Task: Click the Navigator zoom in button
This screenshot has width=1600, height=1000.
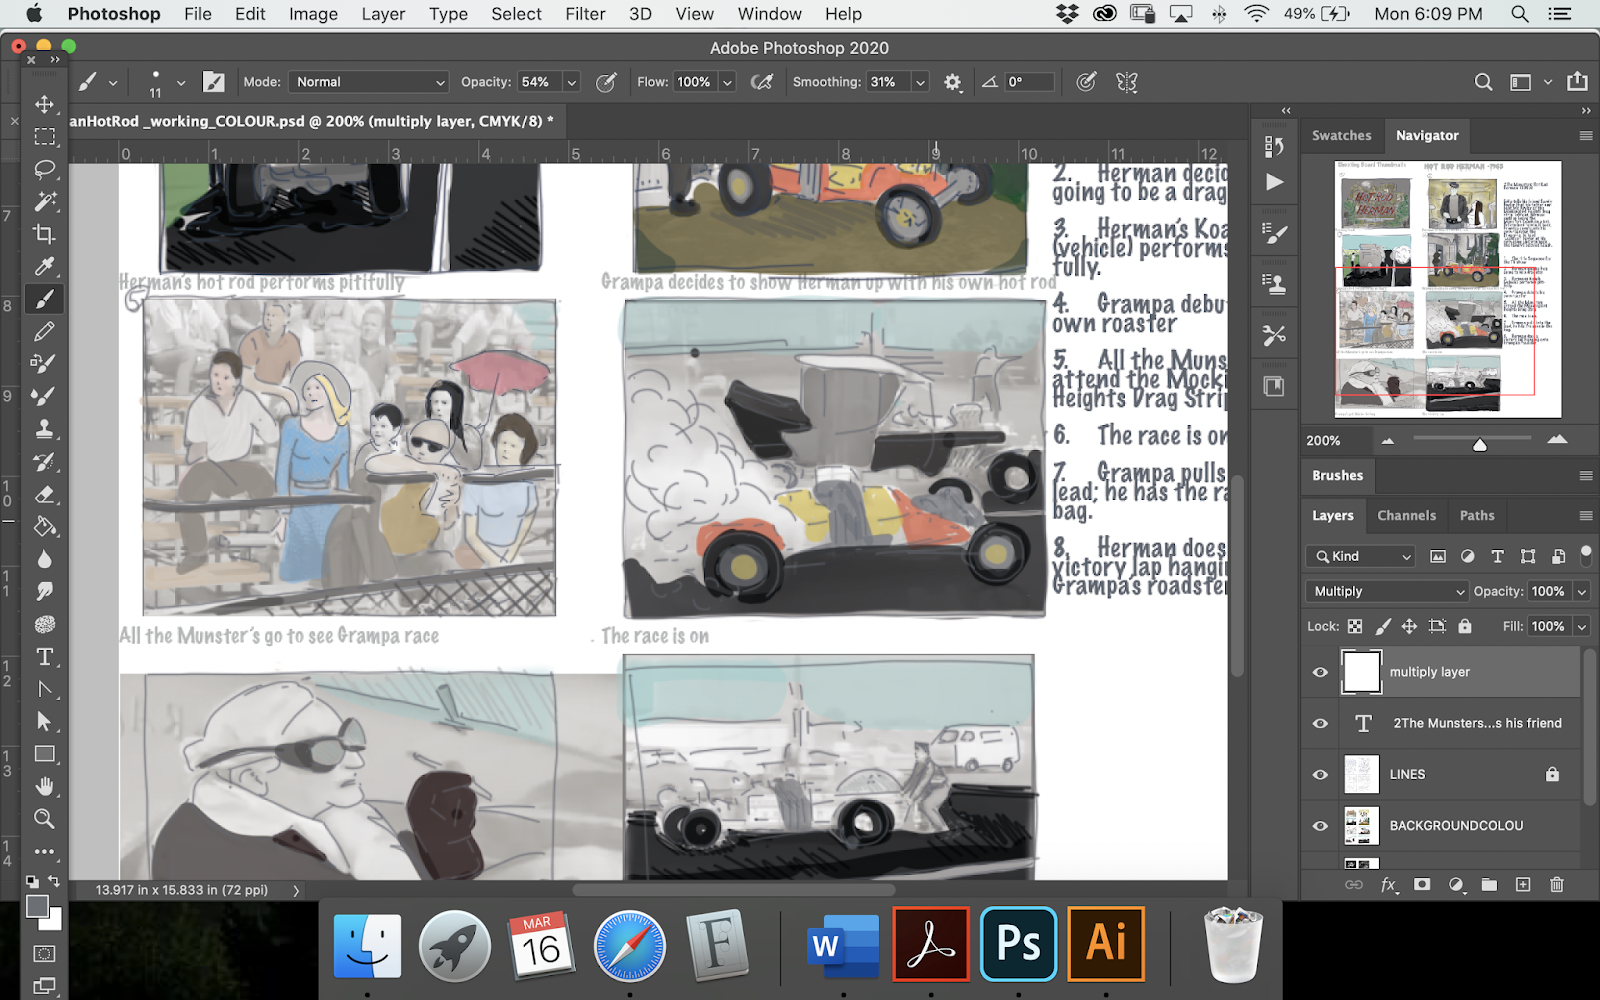Action: tap(1557, 440)
